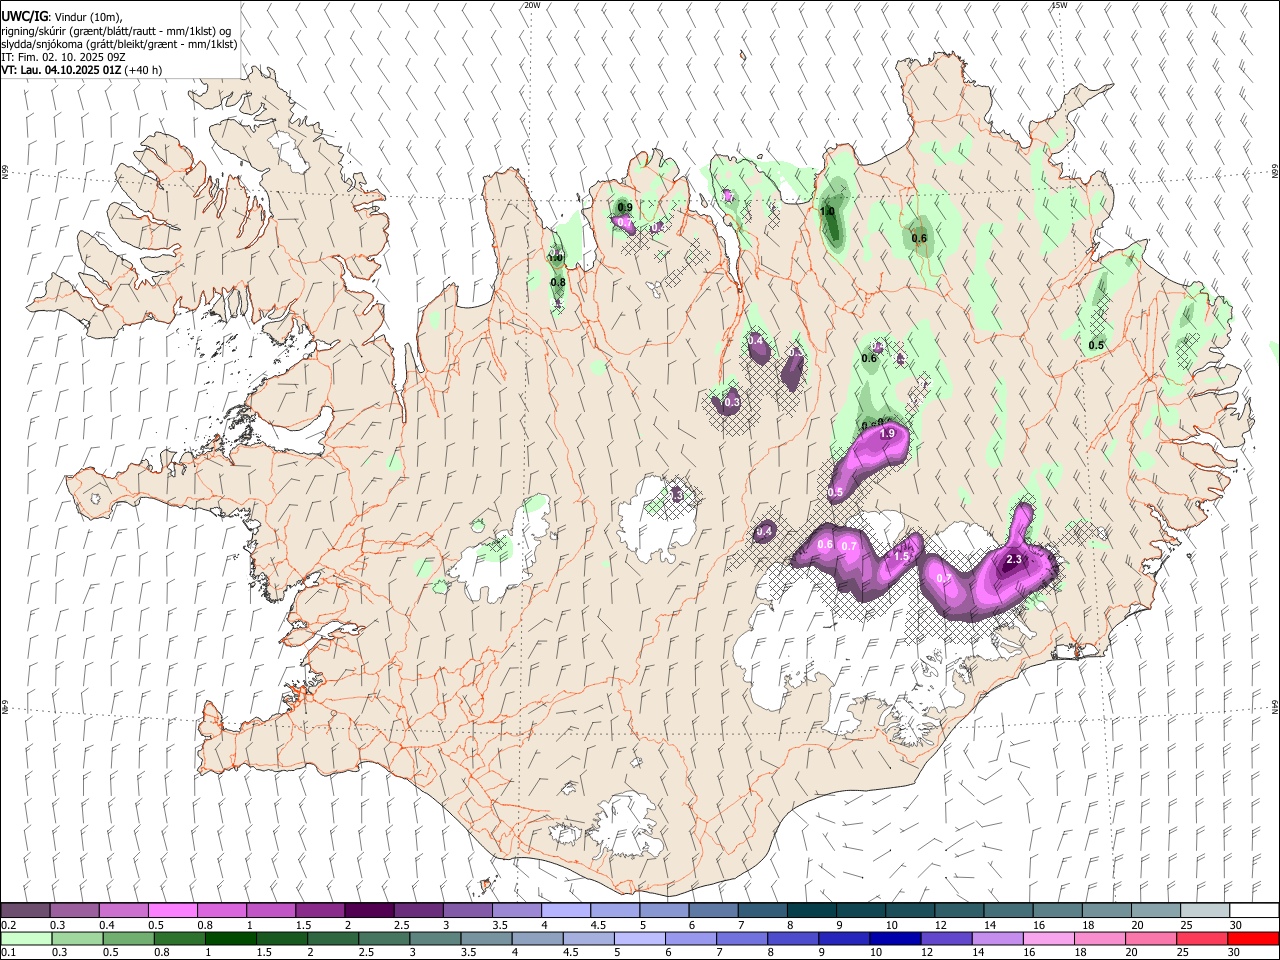This screenshot has height=960, width=1280.
Task: Click the bold 'UWC/IG' title text
Action: click(24, 16)
